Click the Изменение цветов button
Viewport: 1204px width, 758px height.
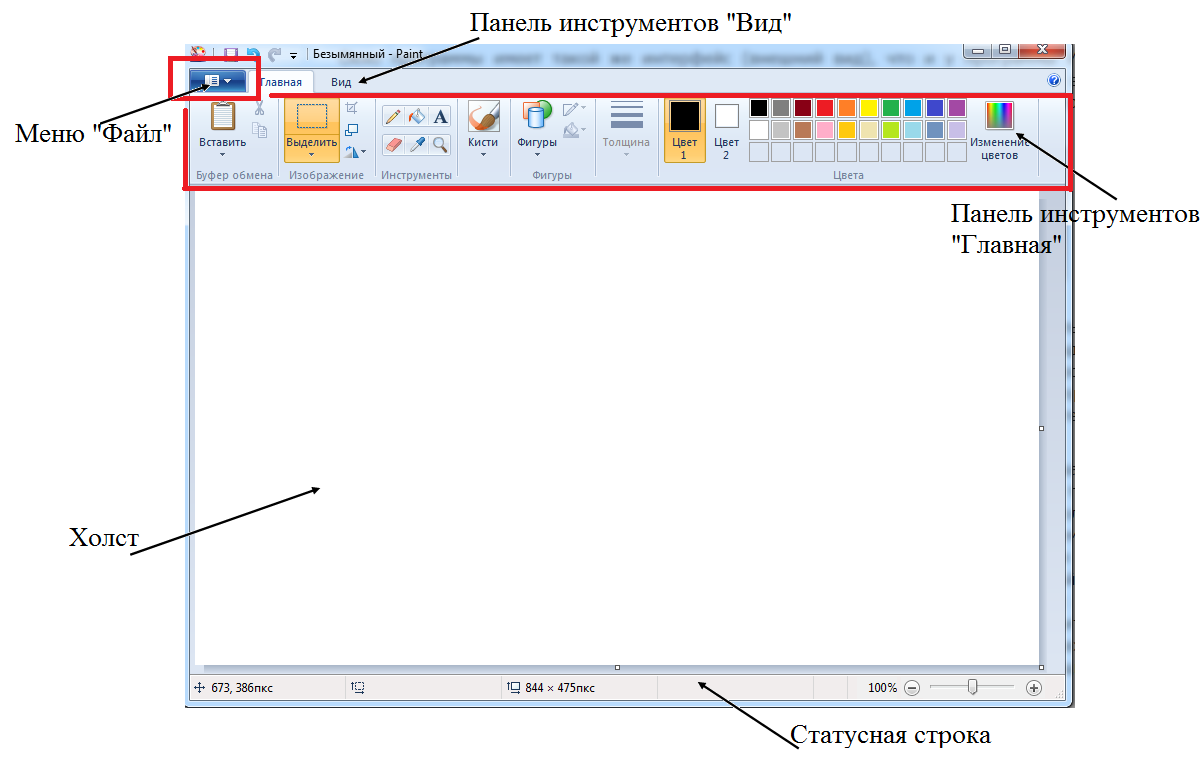point(999,131)
